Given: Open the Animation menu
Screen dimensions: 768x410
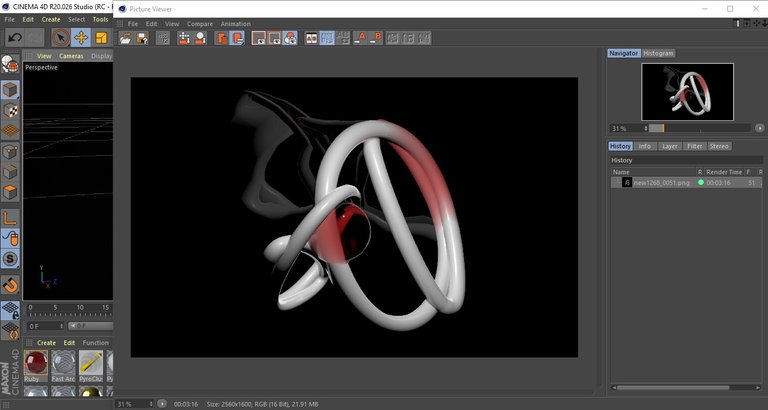Looking at the screenshot, I should [236, 24].
